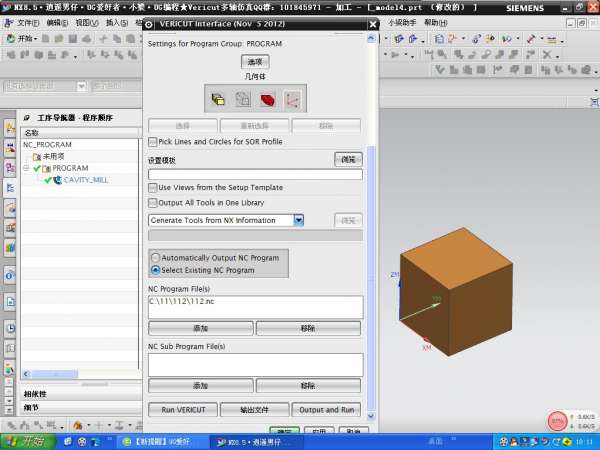Select Automatically Output NC Program radio button
This screenshot has height=450, width=600.
(155, 257)
